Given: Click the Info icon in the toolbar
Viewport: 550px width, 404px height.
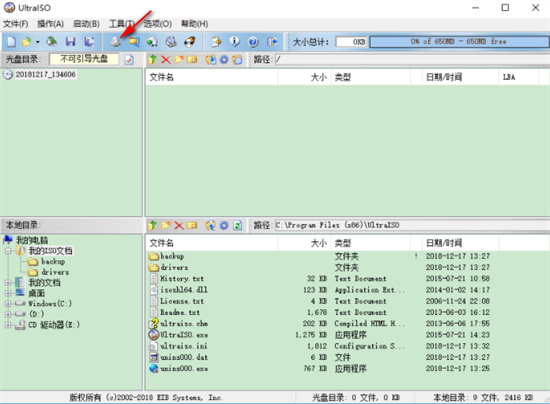Looking at the screenshot, I should click(x=235, y=42).
